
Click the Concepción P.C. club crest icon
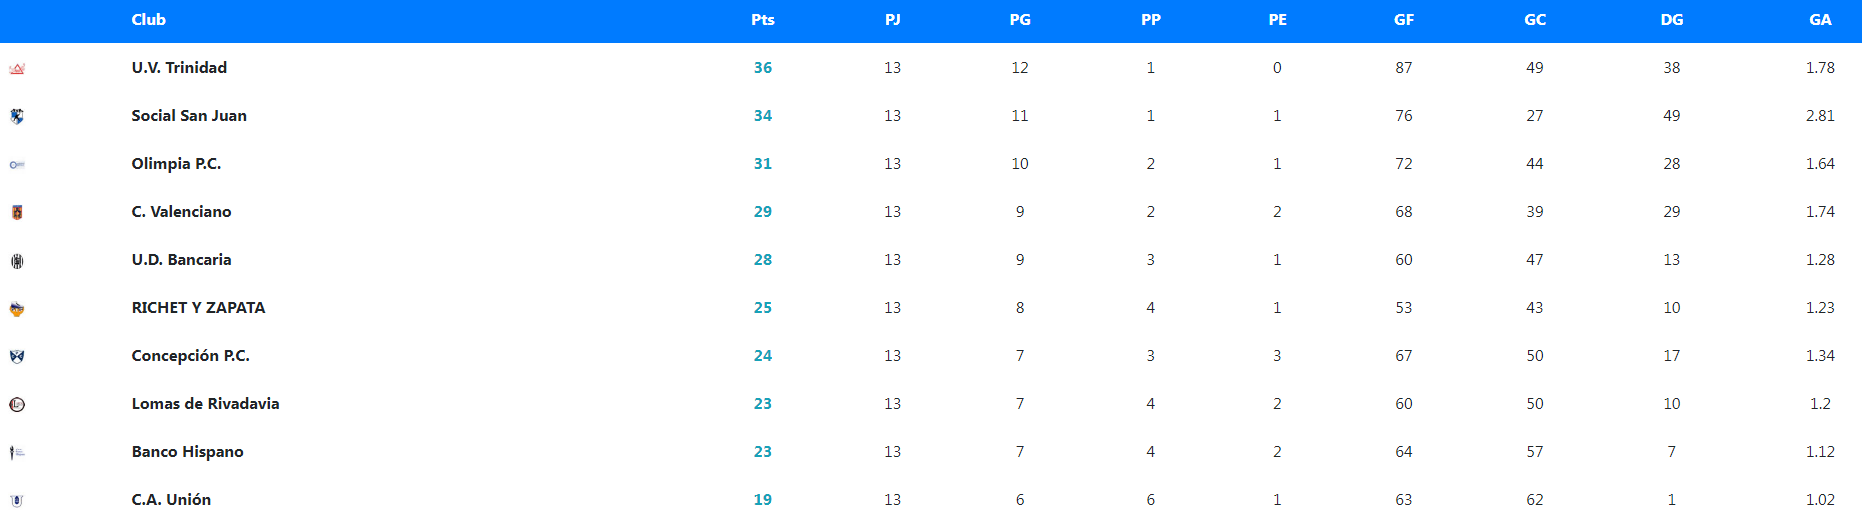click(17, 356)
